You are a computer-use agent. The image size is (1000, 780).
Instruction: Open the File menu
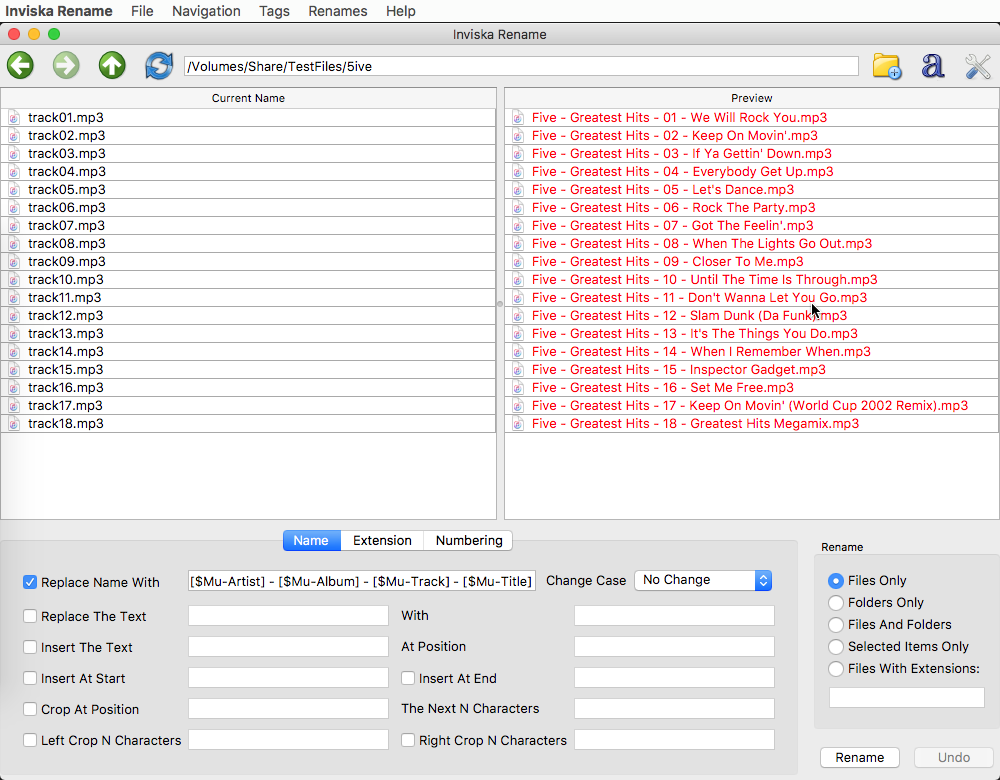click(142, 11)
